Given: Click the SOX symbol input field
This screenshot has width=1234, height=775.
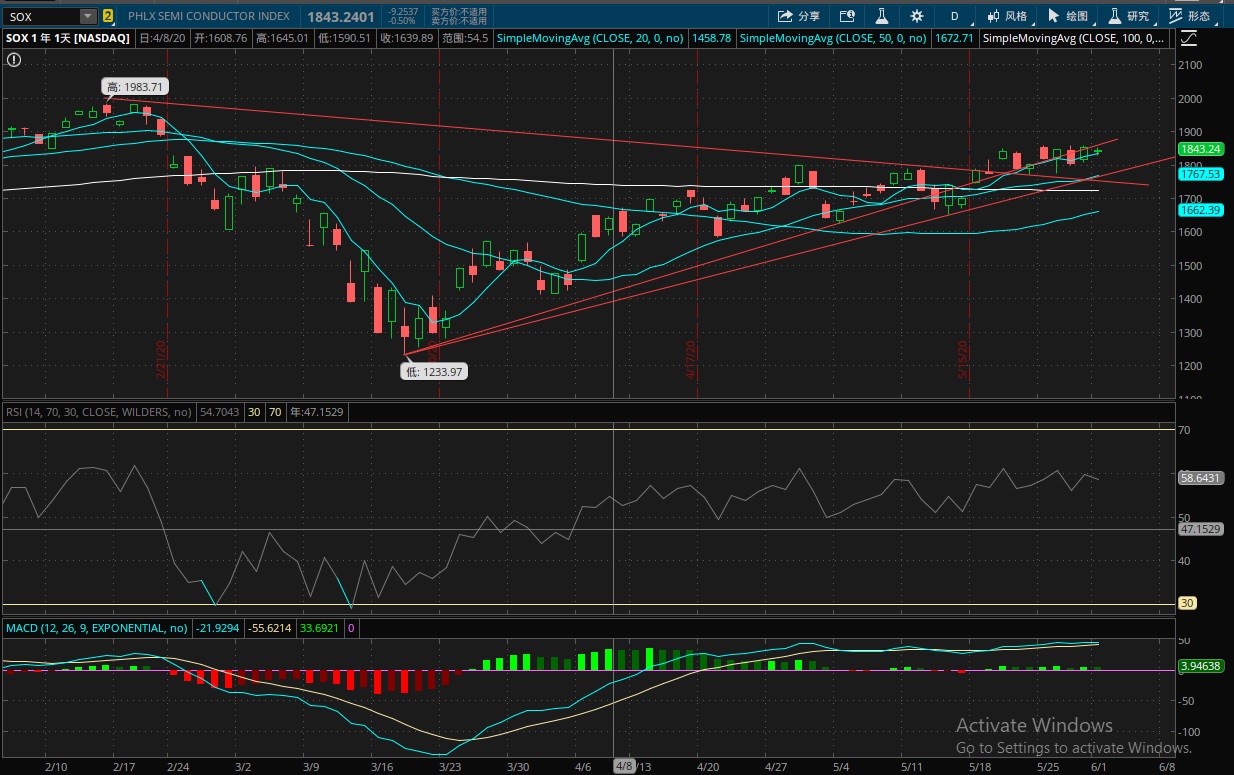Looking at the screenshot, I should coord(41,16).
